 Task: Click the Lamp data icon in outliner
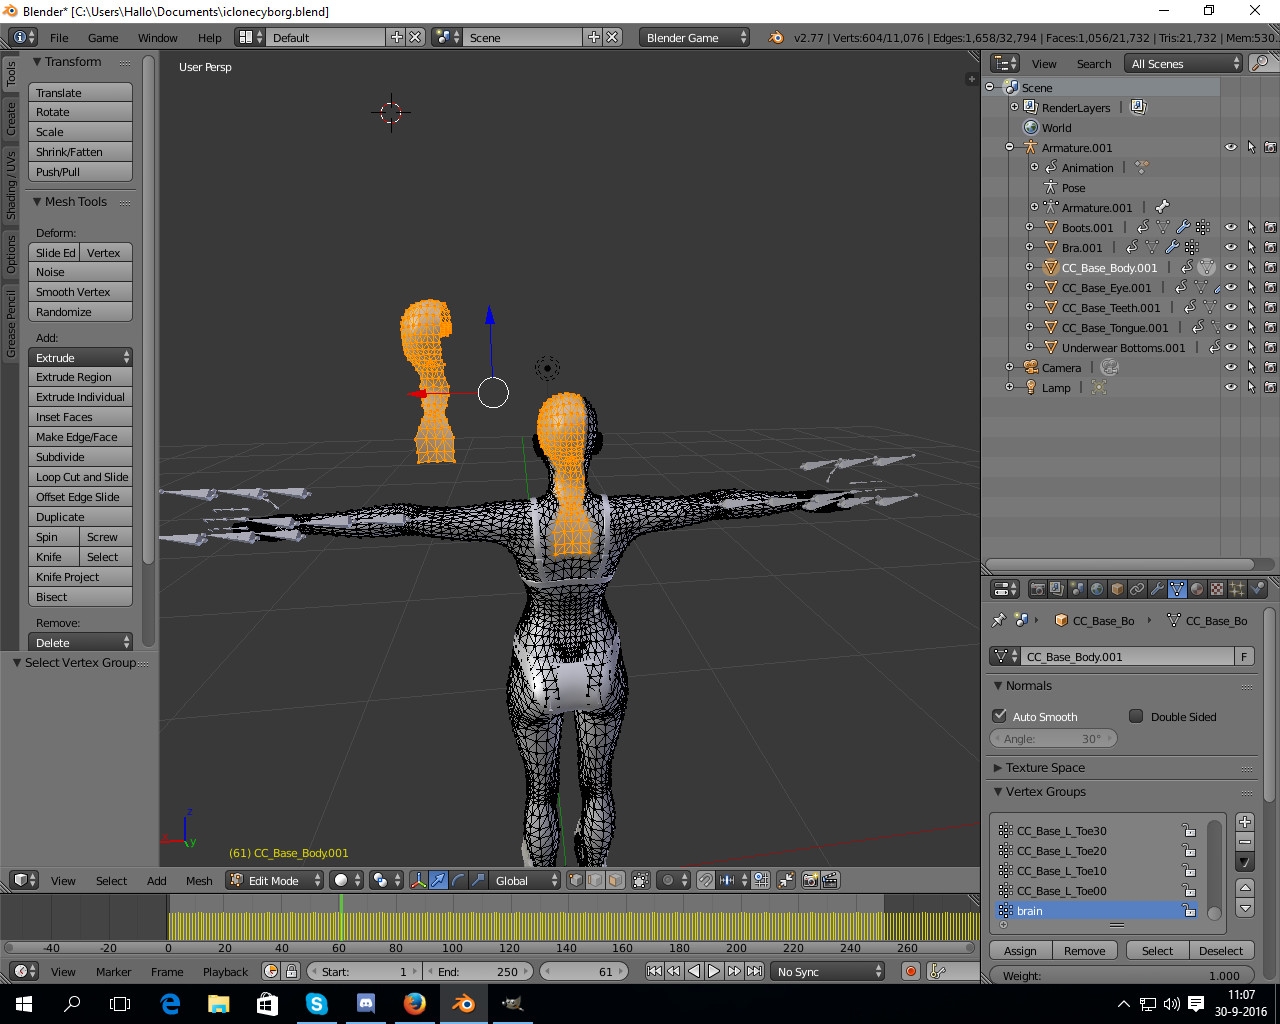pos(1099,387)
